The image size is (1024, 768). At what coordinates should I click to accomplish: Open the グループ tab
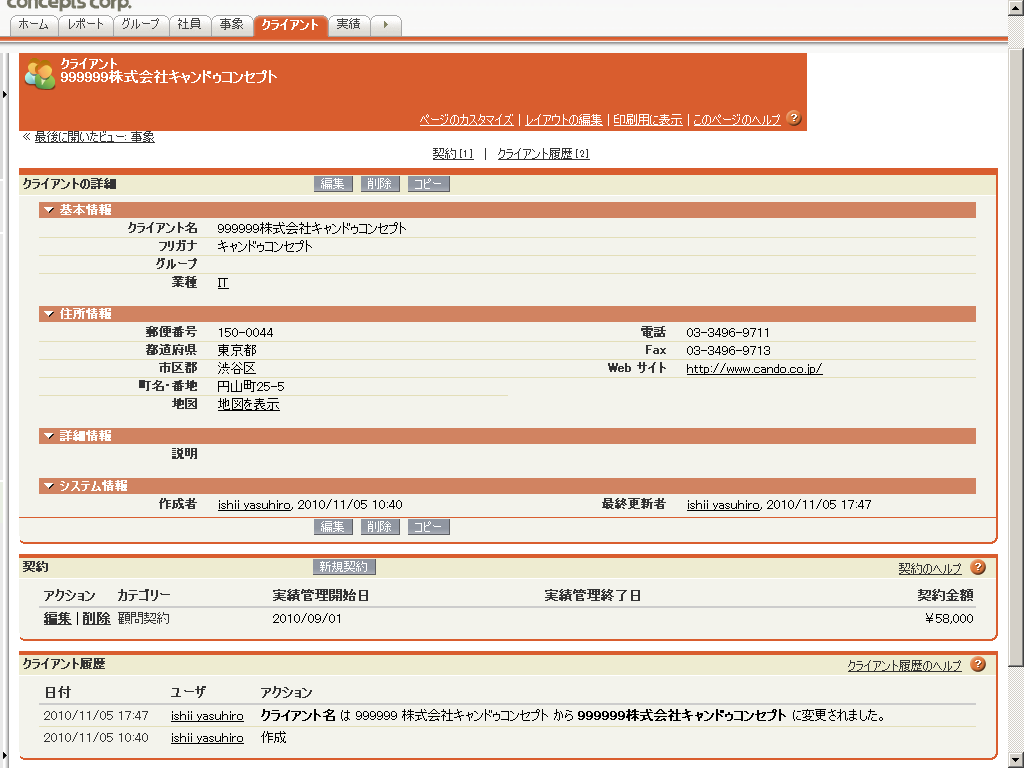pos(140,25)
